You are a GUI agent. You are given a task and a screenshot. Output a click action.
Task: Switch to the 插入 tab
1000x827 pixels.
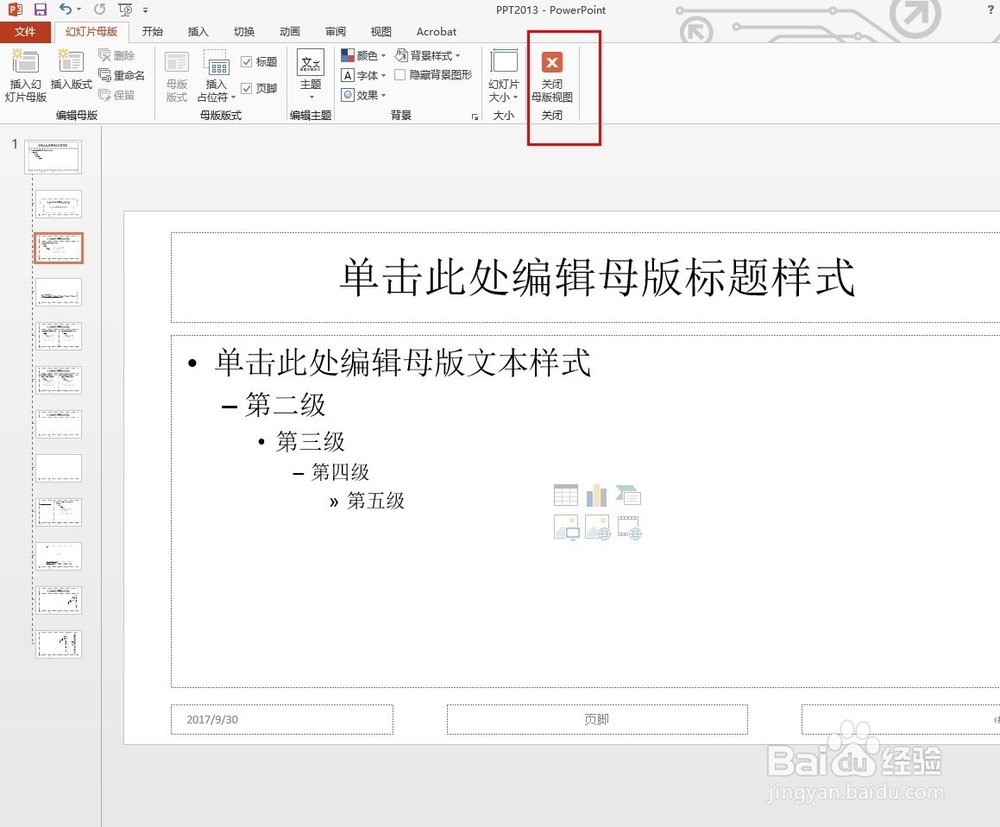tap(198, 31)
